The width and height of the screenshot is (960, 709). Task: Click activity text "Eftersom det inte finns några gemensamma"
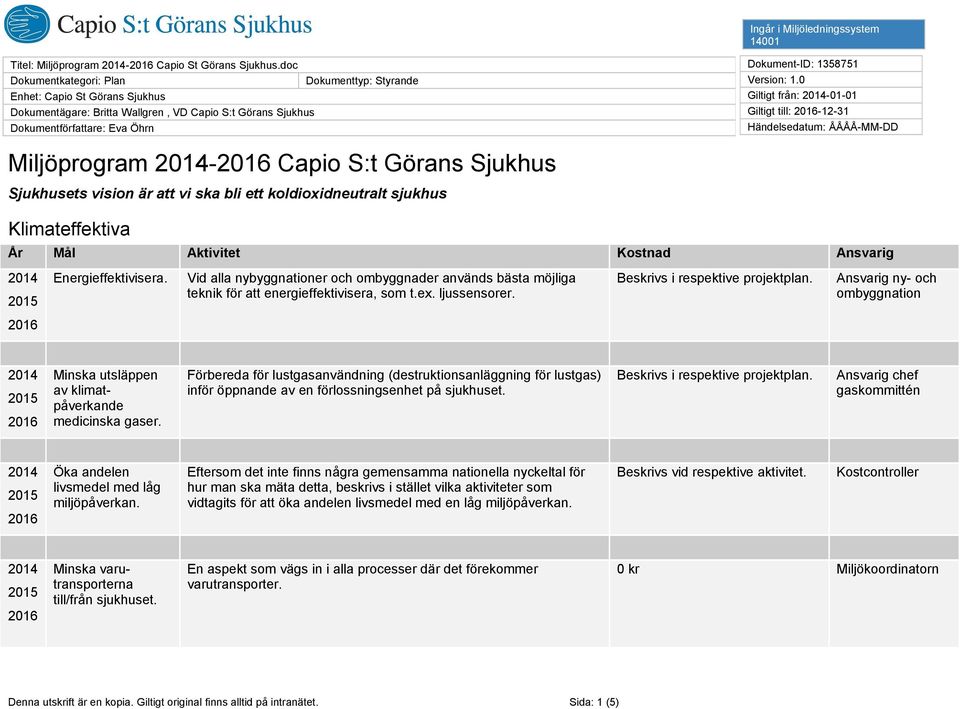pos(386,487)
